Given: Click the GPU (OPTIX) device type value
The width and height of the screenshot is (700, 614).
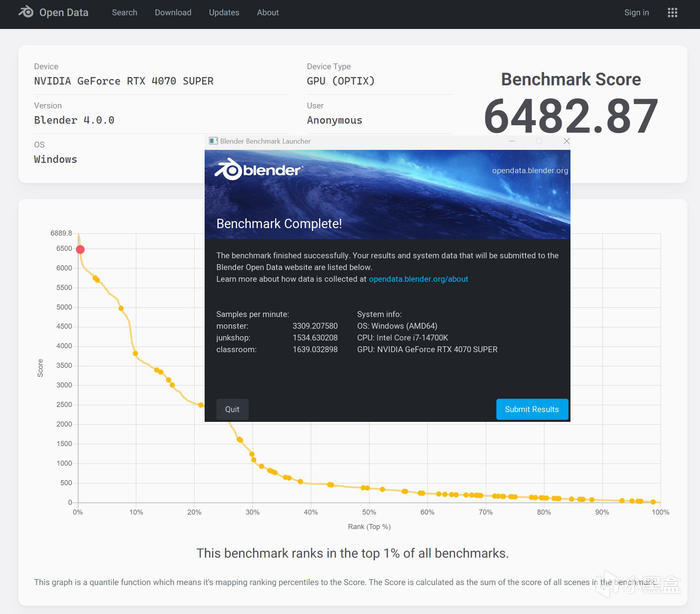Looking at the screenshot, I should tap(341, 81).
